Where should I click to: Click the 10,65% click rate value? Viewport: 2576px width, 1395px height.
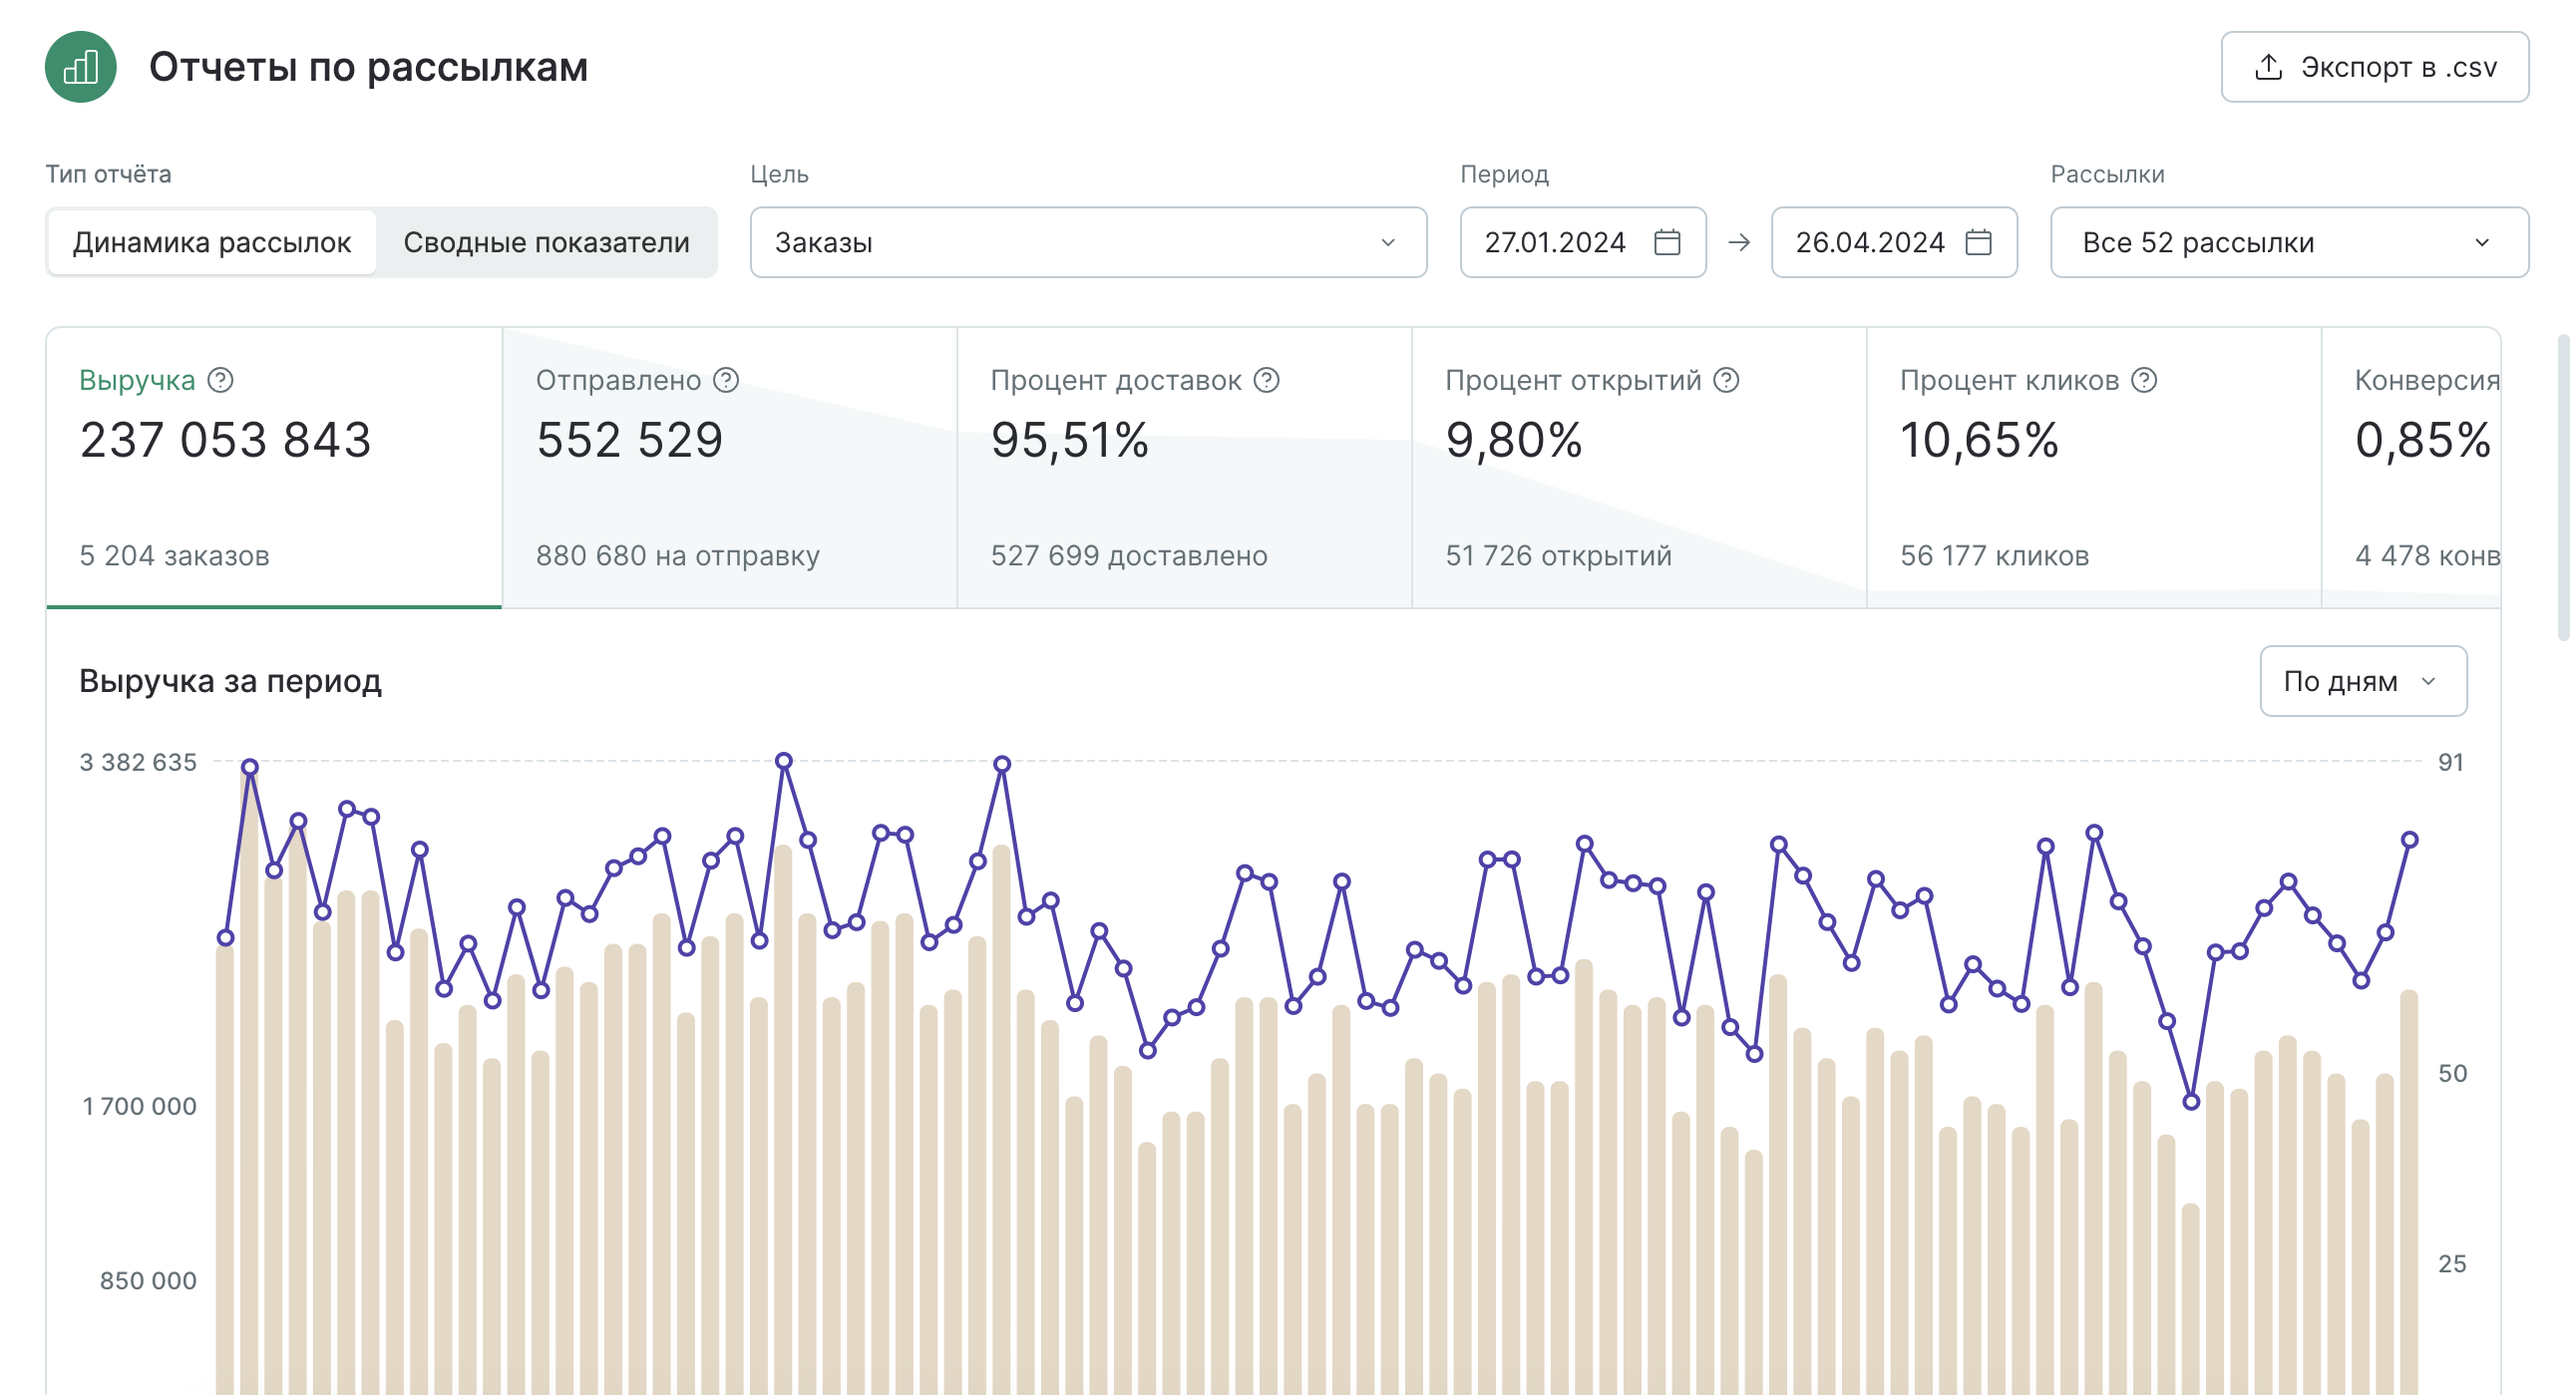pos(1980,440)
